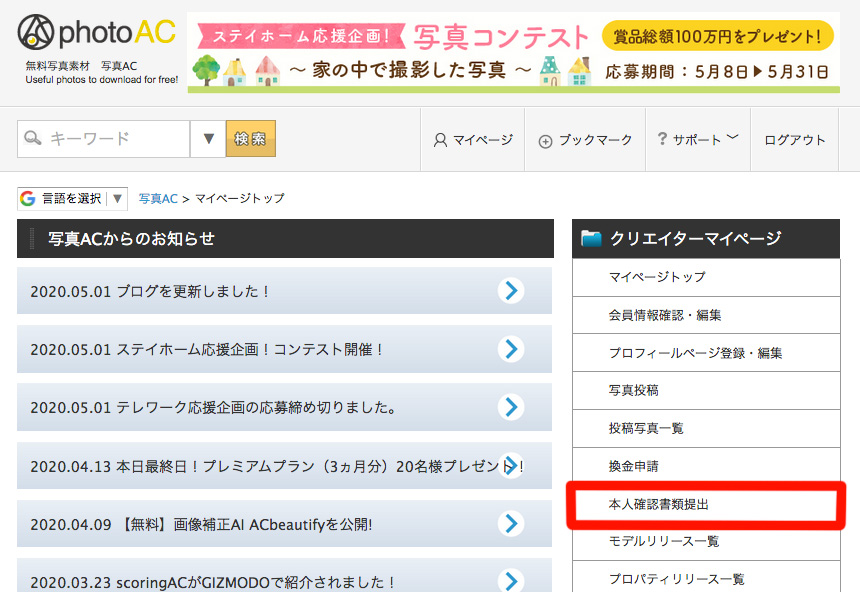Click the 写真AC breadcrumb link
The width and height of the screenshot is (860, 592).
(x=158, y=198)
